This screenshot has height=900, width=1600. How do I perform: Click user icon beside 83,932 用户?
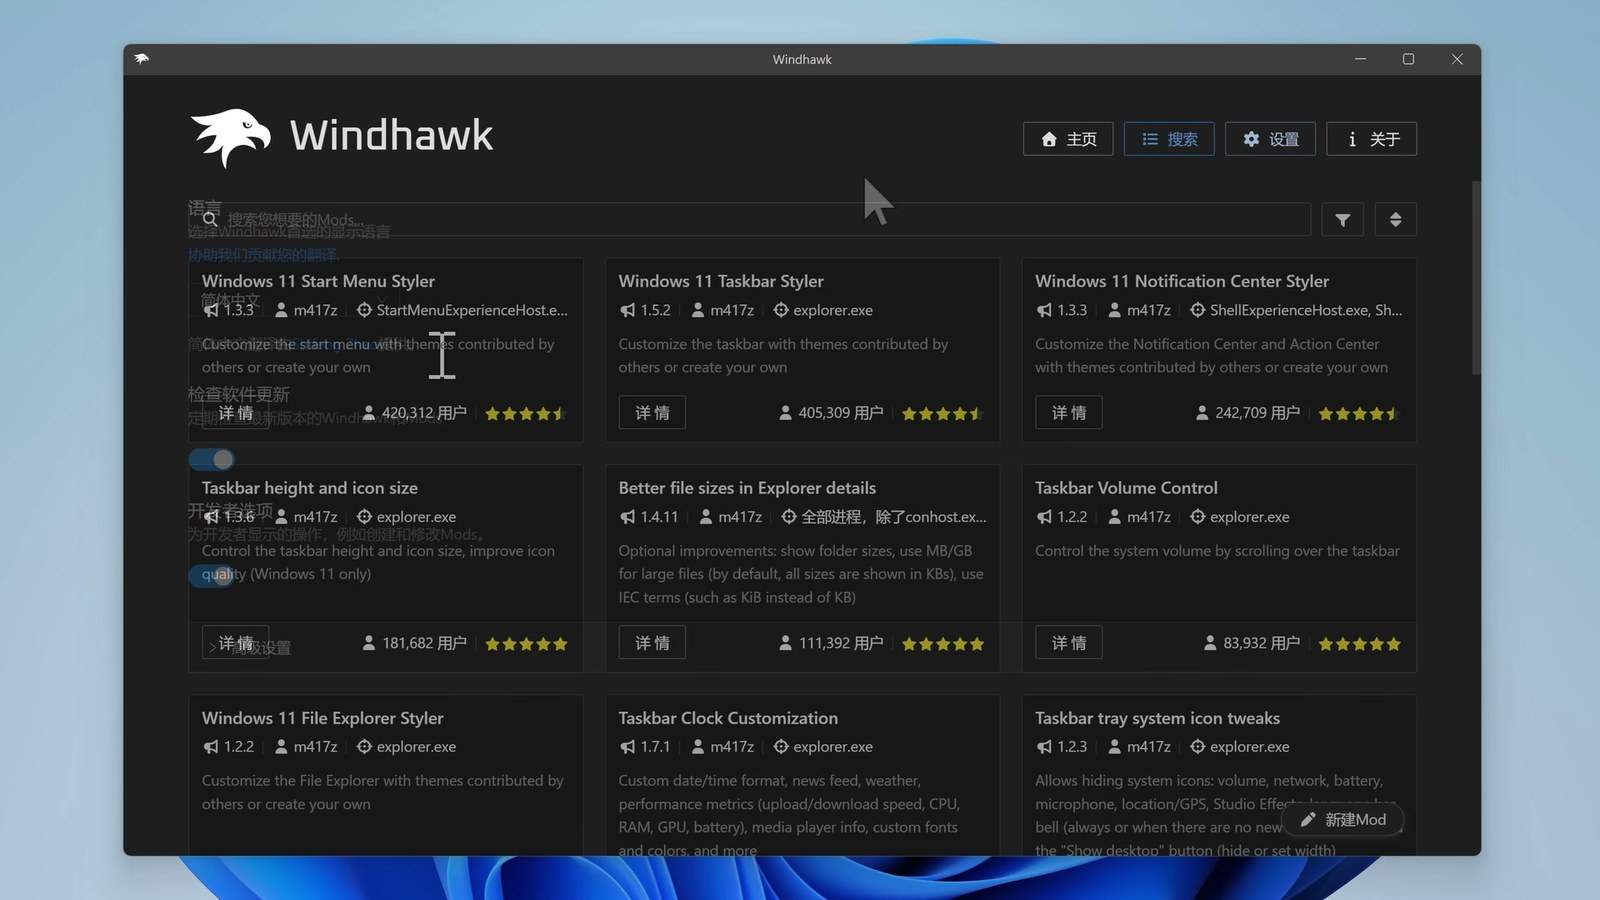pyautogui.click(x=1210, y=643)
